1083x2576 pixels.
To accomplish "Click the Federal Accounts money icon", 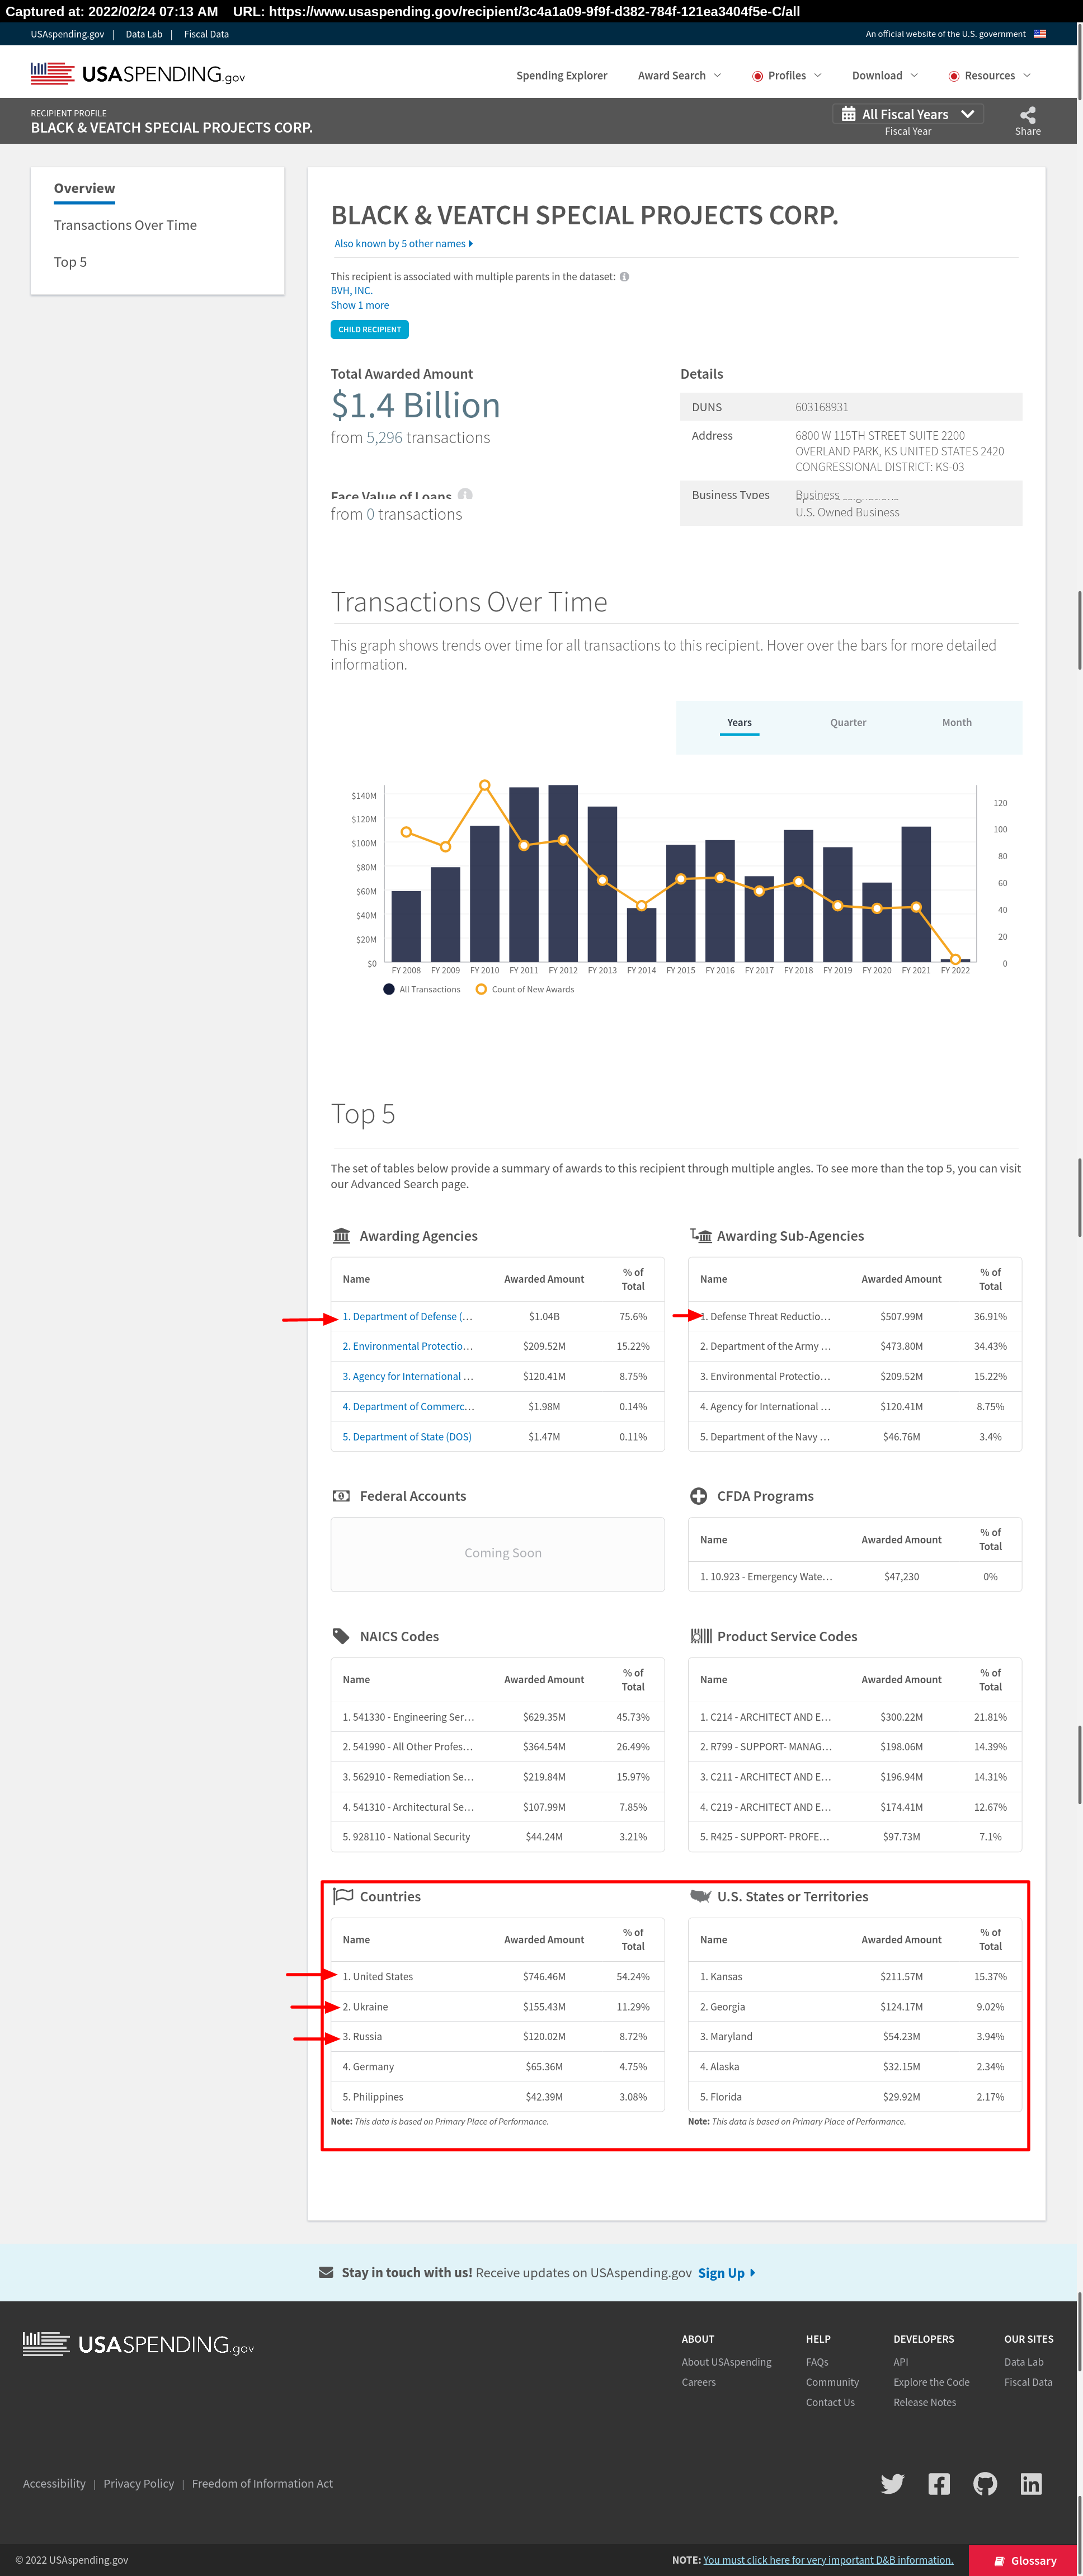I will point(341,1496).
